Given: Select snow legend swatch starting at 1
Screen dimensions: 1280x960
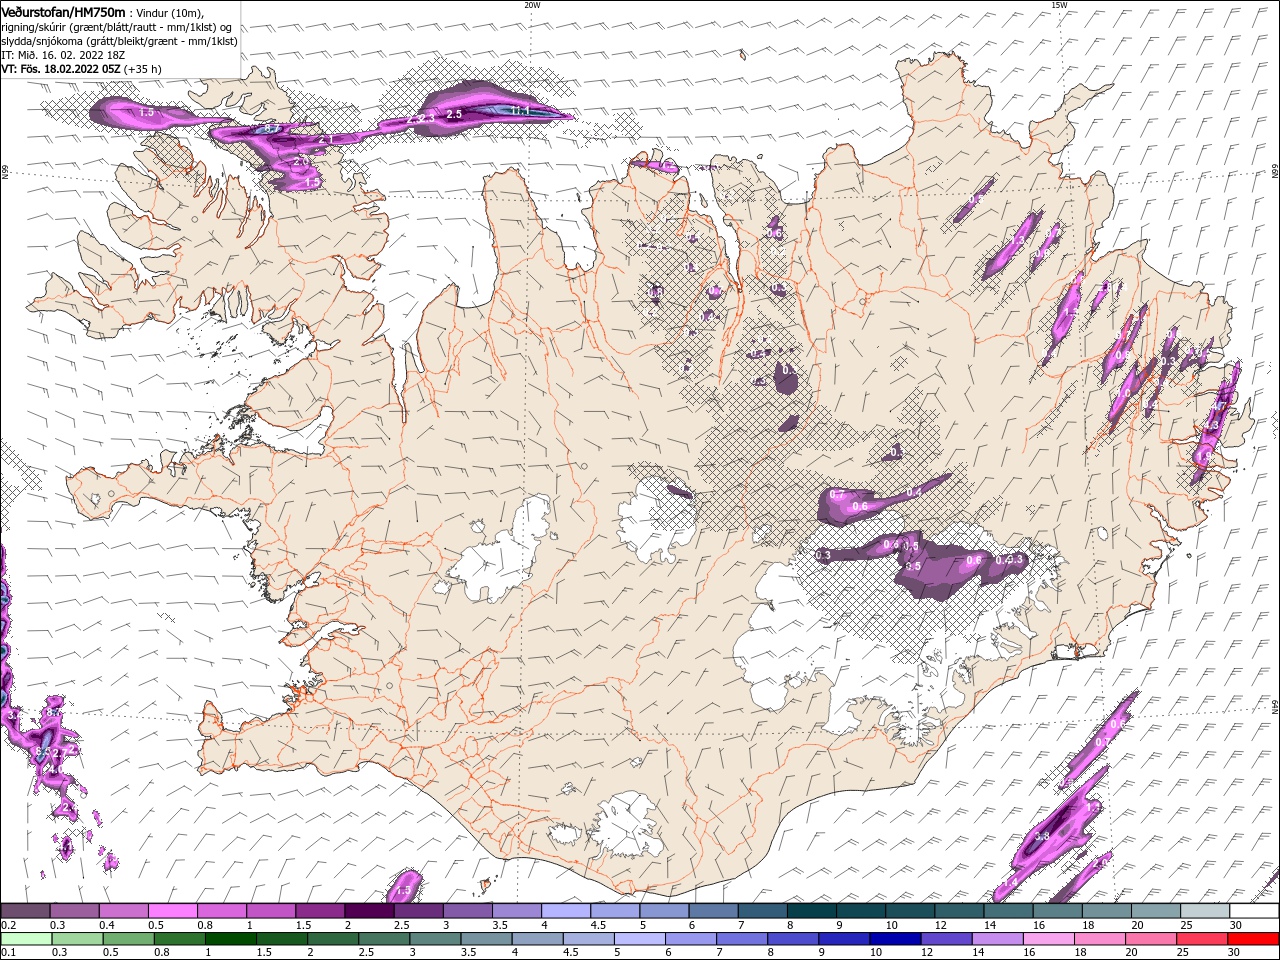Looking at the screenshot, I should click(x=270, y=911).
